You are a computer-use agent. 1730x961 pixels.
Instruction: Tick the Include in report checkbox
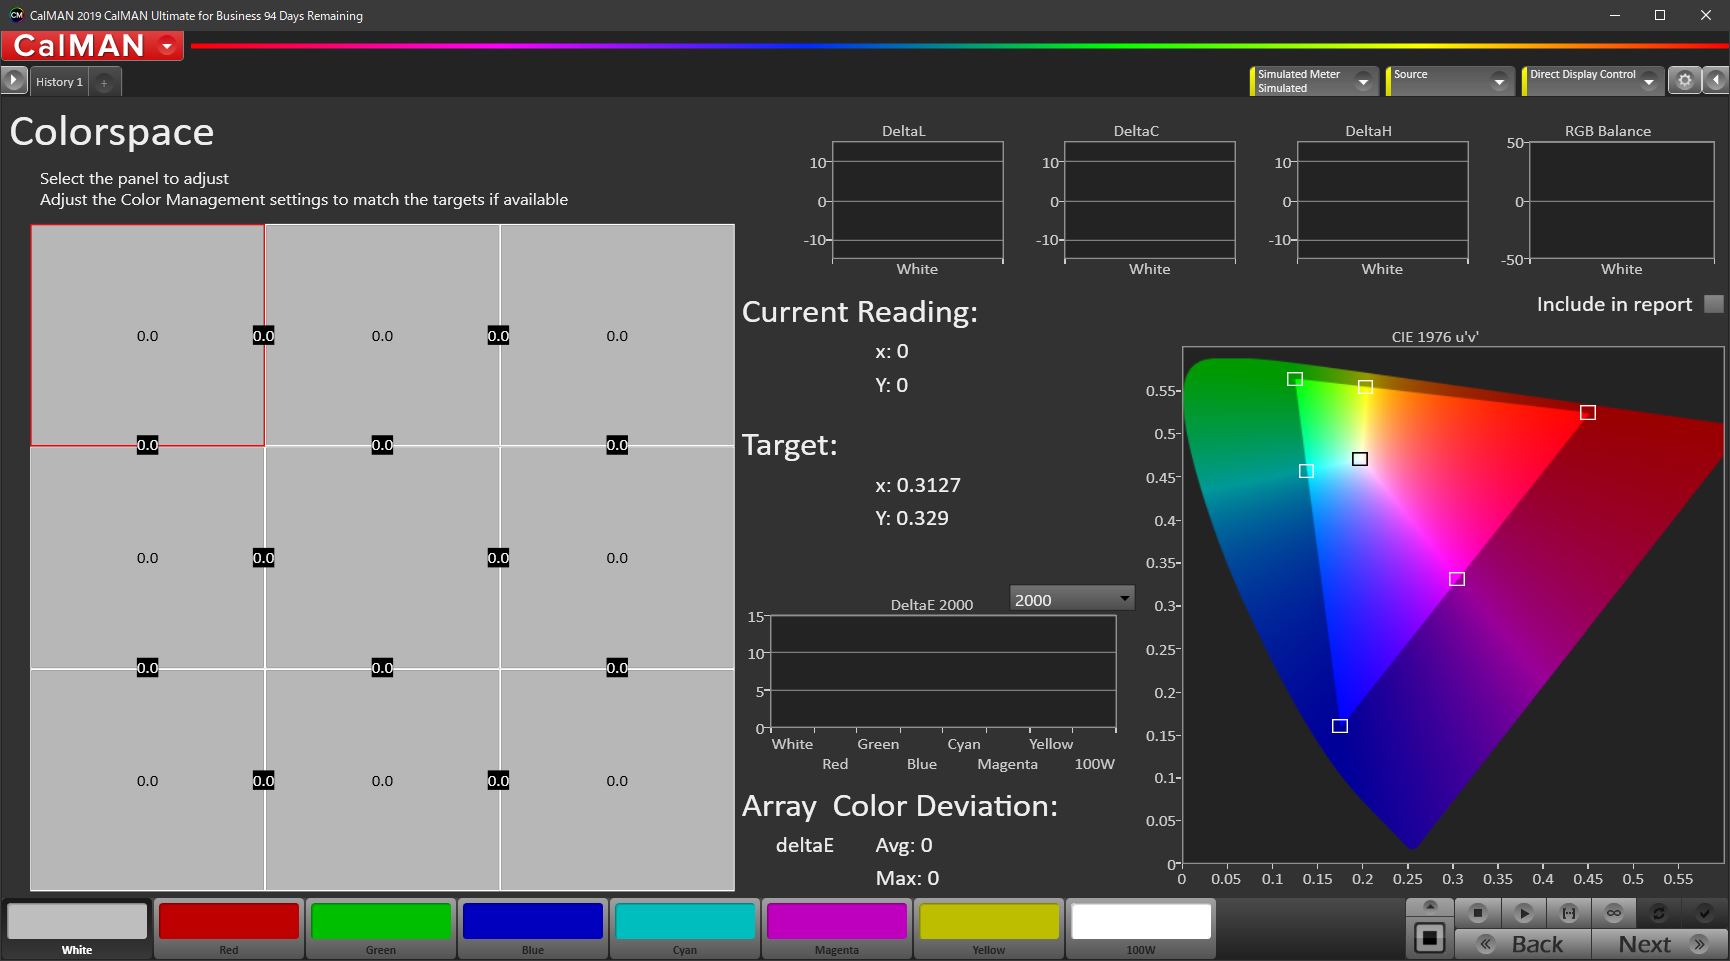(1713, 304)
